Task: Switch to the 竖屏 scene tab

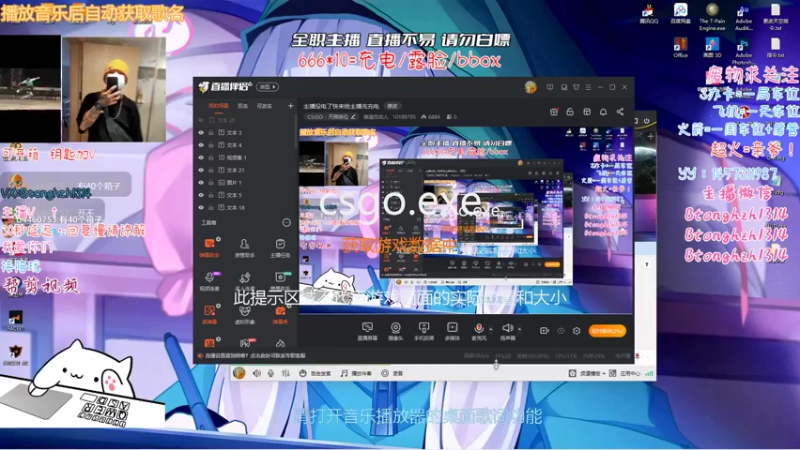Action: point(243,106)
